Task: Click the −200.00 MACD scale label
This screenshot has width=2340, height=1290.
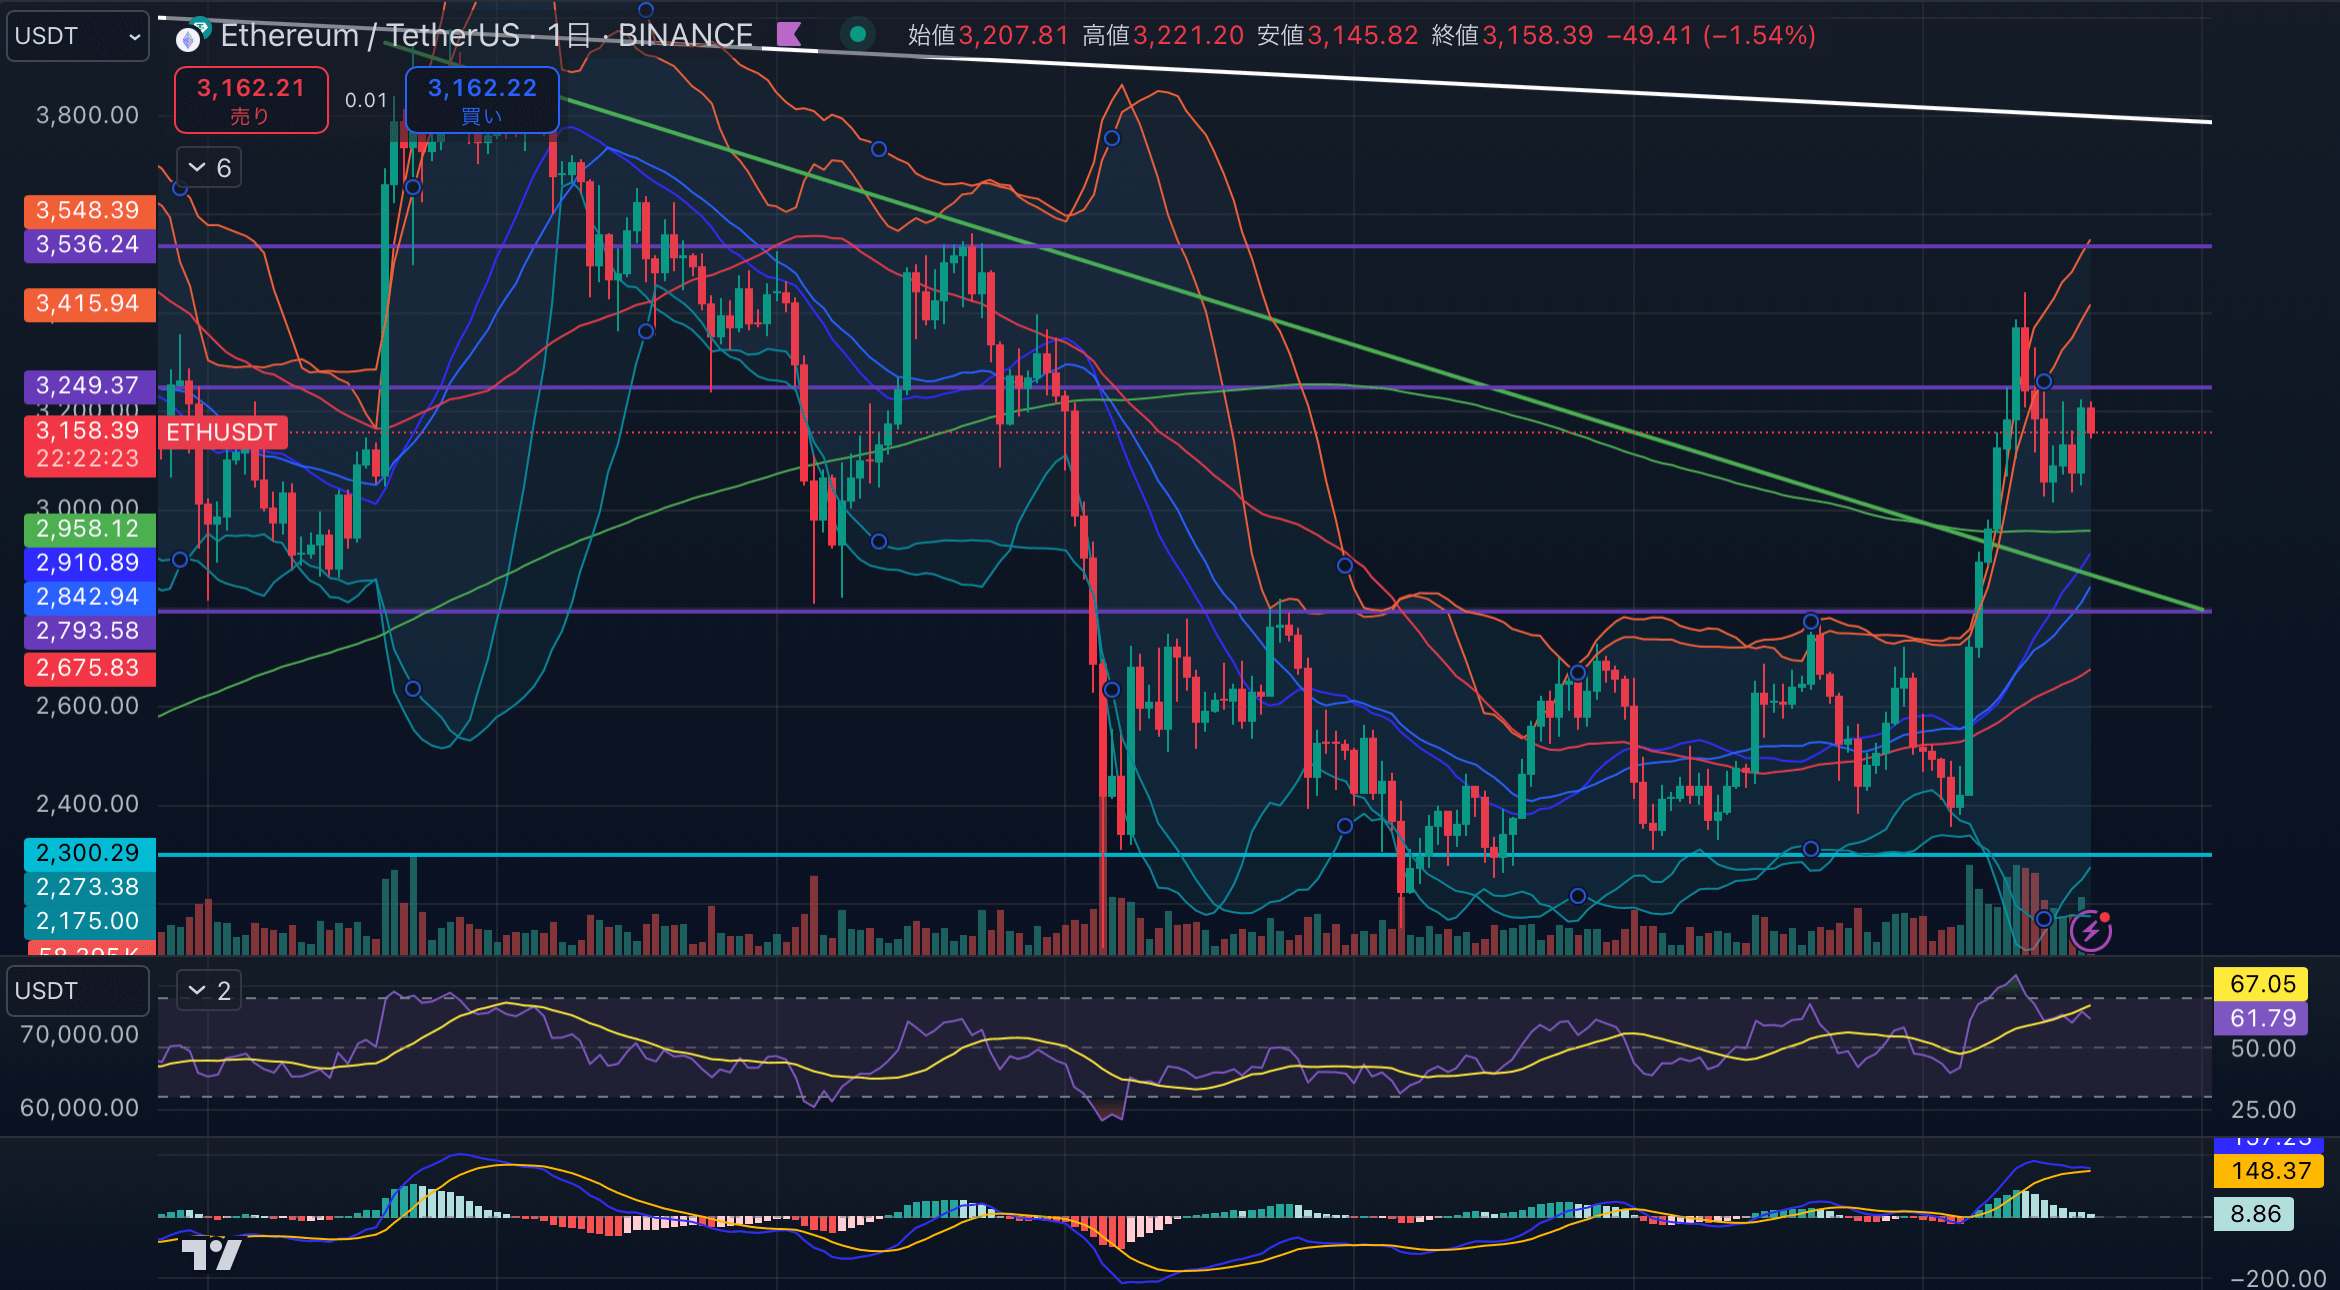Action: 2278,1278
